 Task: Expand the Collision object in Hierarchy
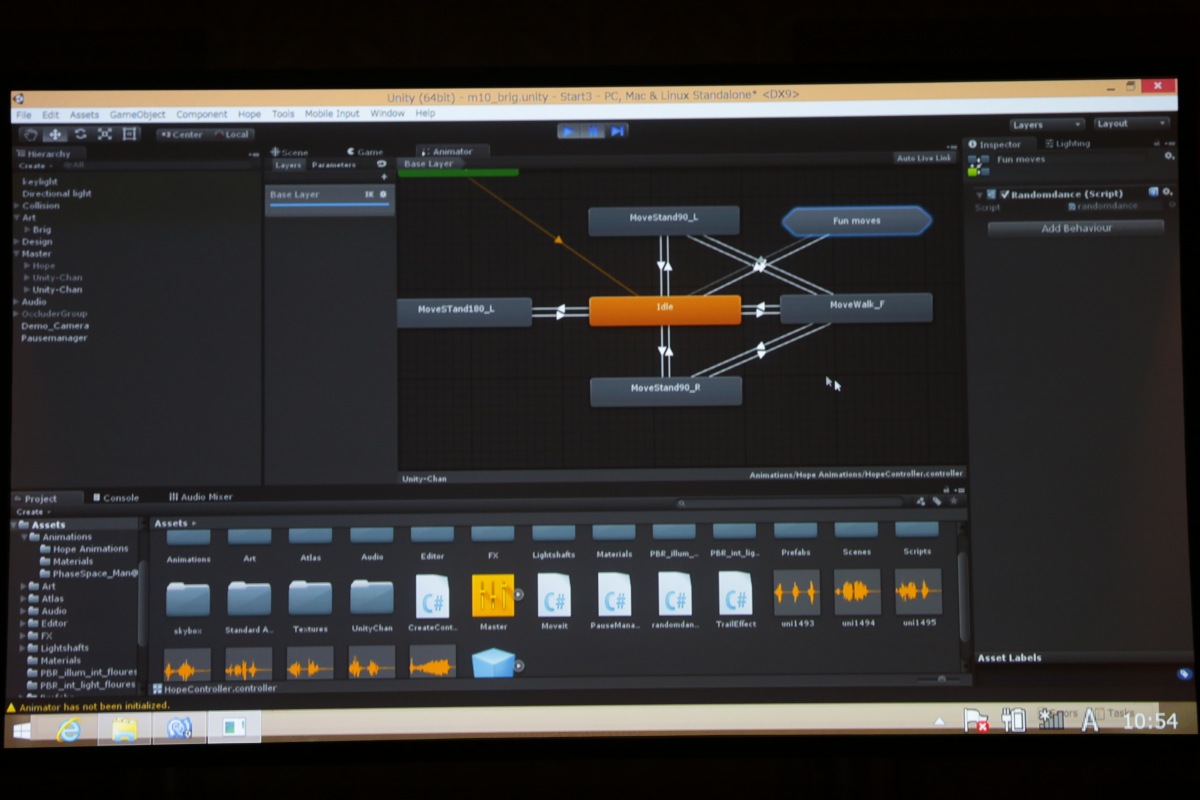pyautogui.click(x=16, y=206)
